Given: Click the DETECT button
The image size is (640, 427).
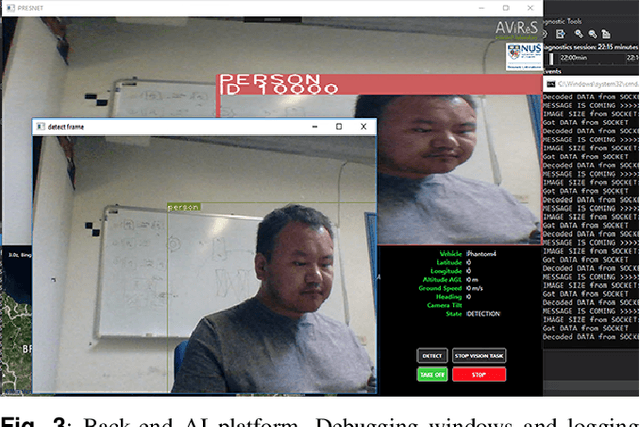Looking at the screenshot, I should pos(432,356).
